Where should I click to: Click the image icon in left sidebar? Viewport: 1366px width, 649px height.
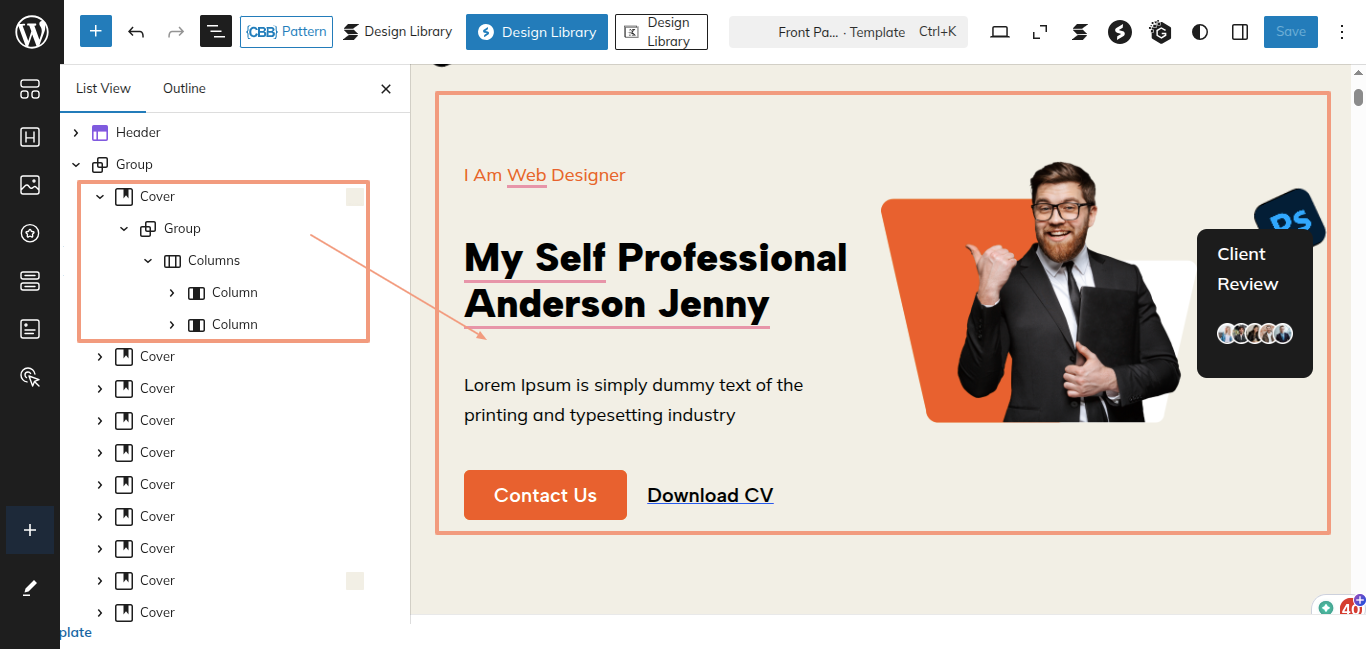[30, 185]
